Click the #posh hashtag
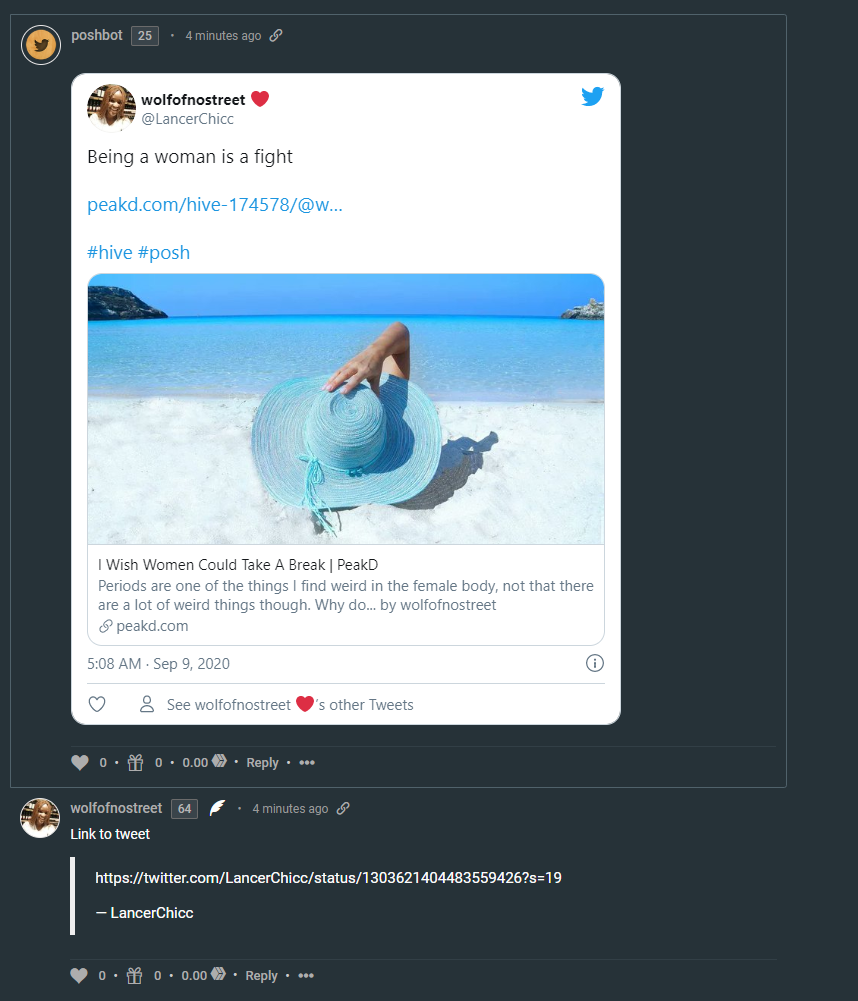This screenshot has width=858, height=1001. pyautogui.click(x=164, y=253)
